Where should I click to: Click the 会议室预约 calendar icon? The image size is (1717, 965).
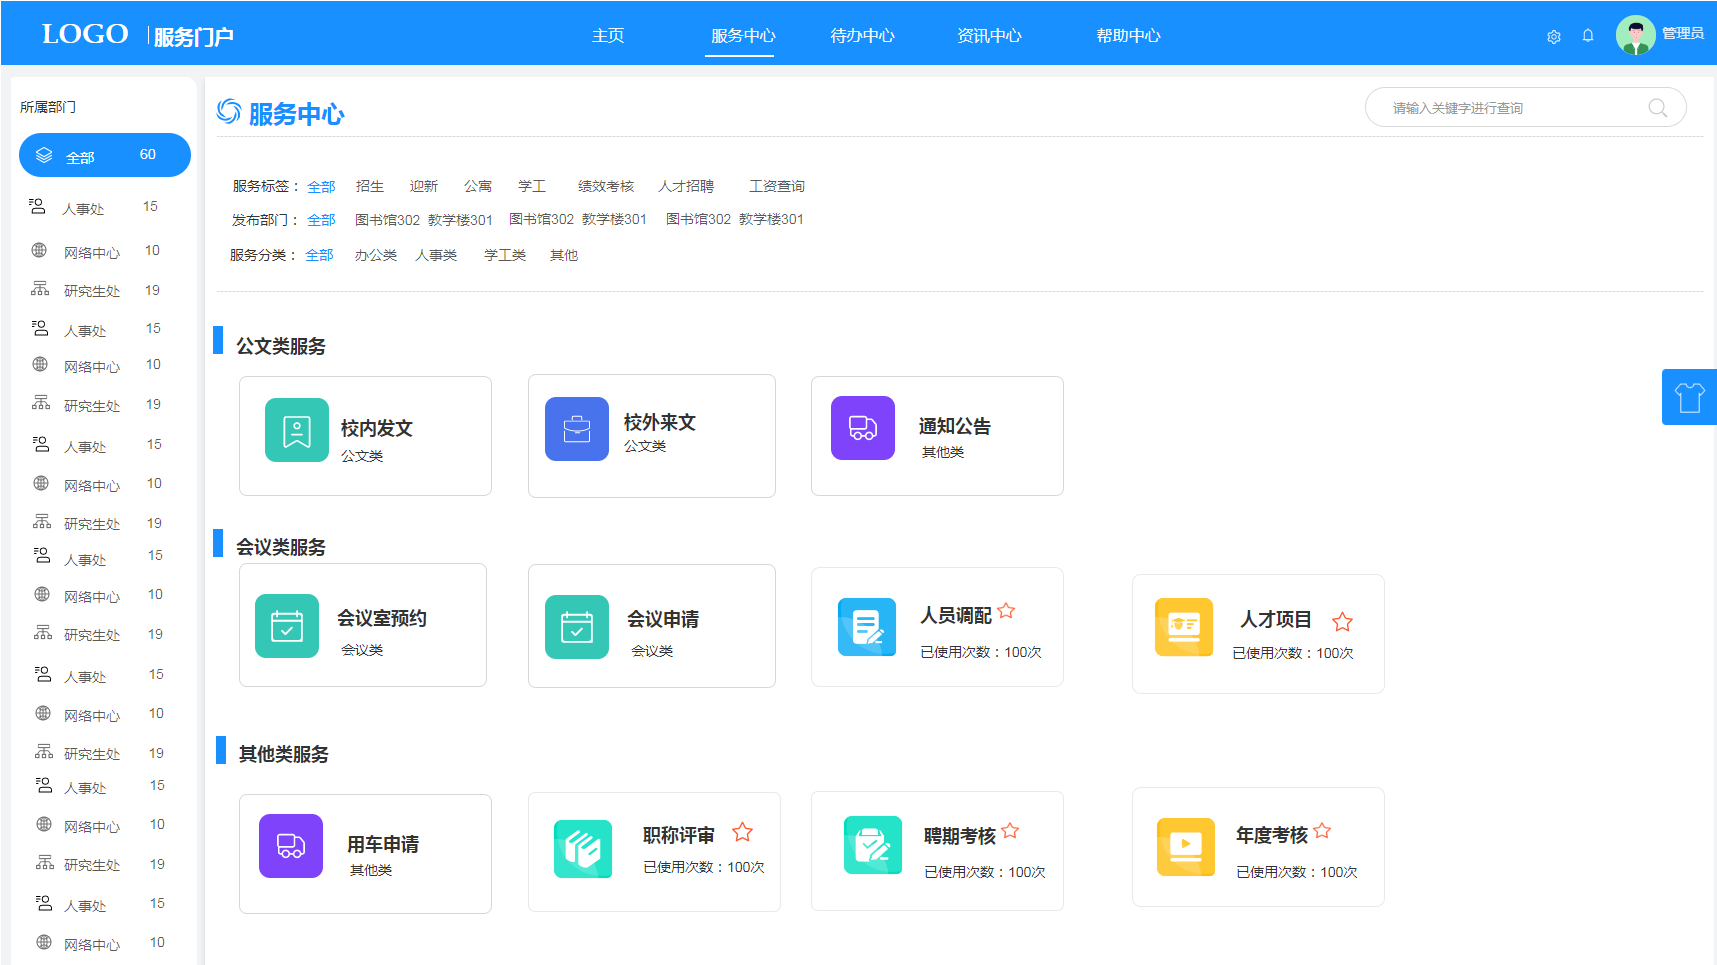[287, 627]
